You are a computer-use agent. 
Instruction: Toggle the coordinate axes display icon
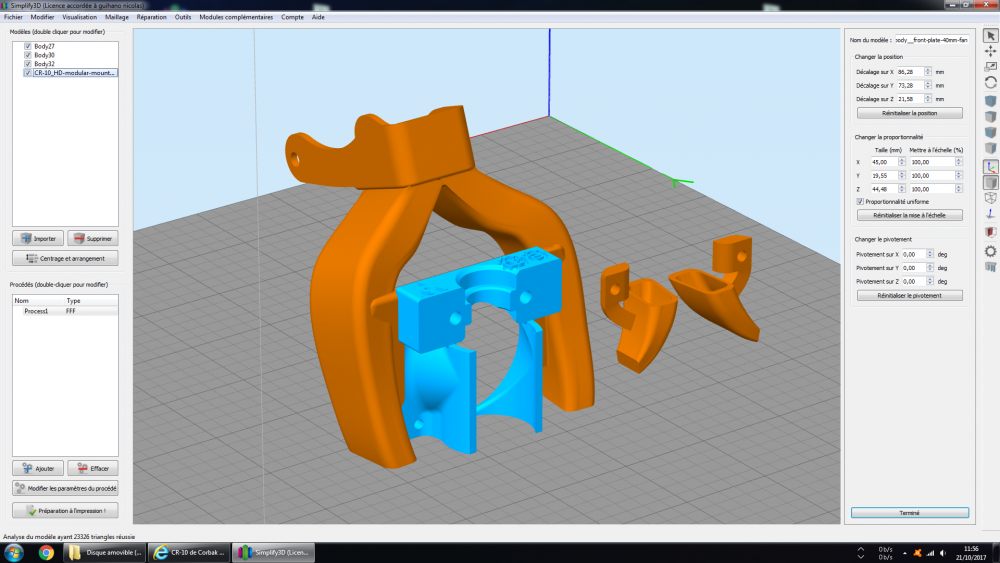[x=990, y=167]
